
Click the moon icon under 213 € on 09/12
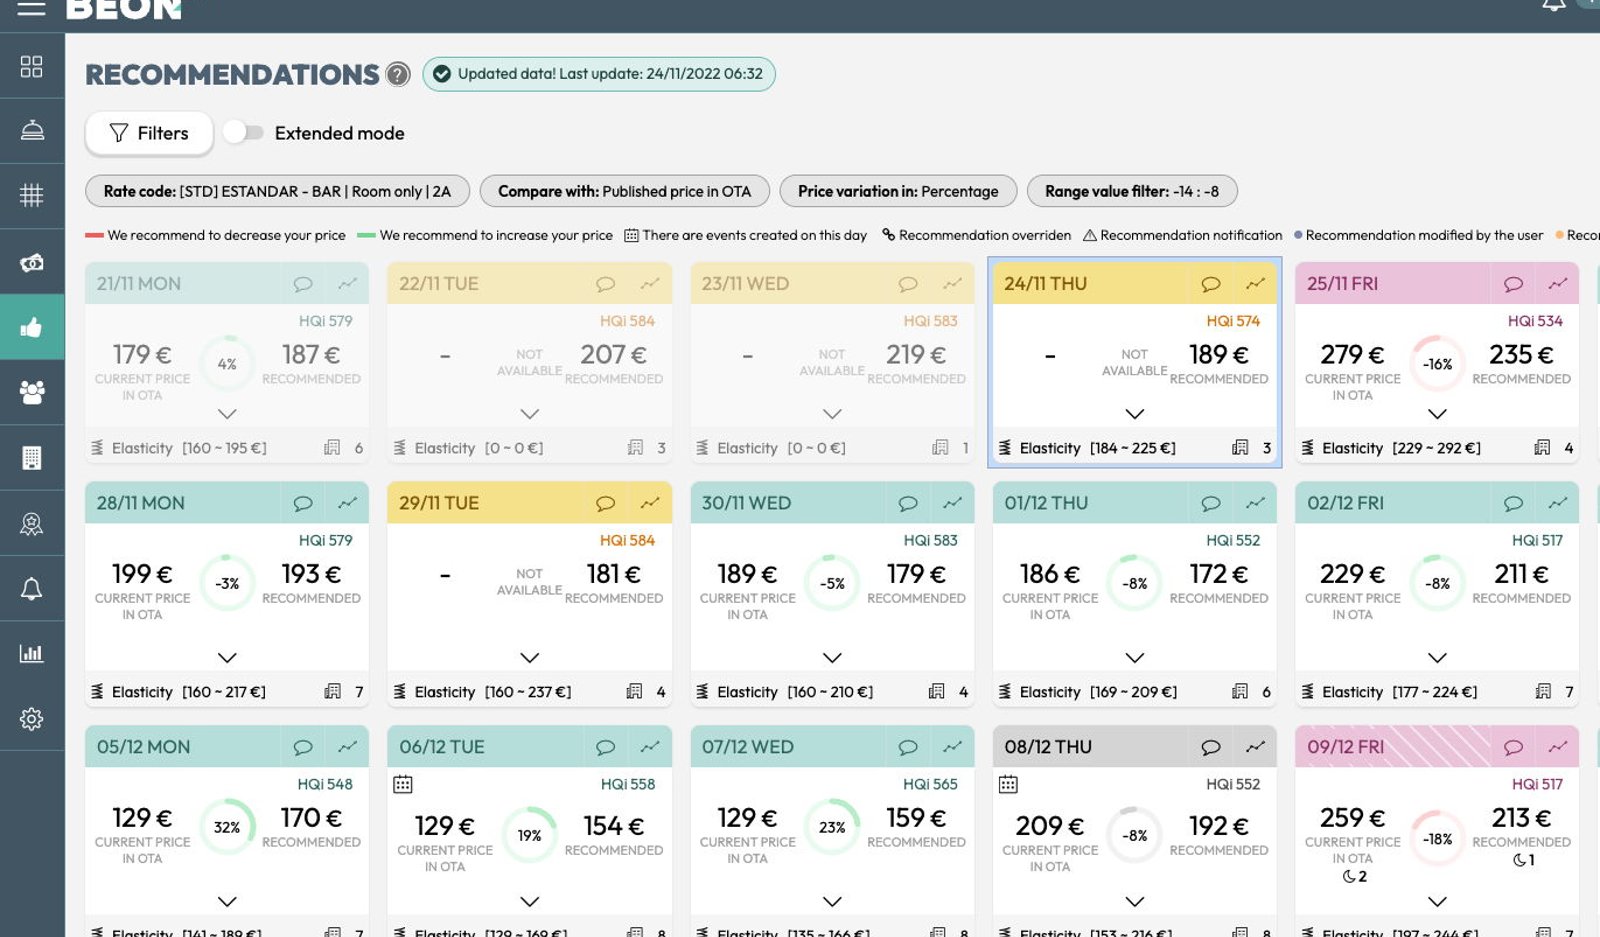[1519, 860]
